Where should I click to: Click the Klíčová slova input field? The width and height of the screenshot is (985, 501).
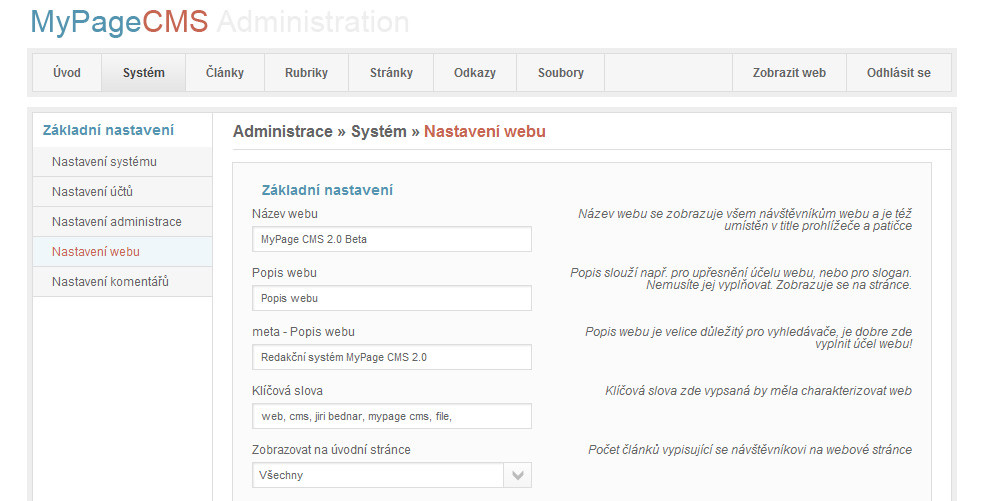click(392, 416)
